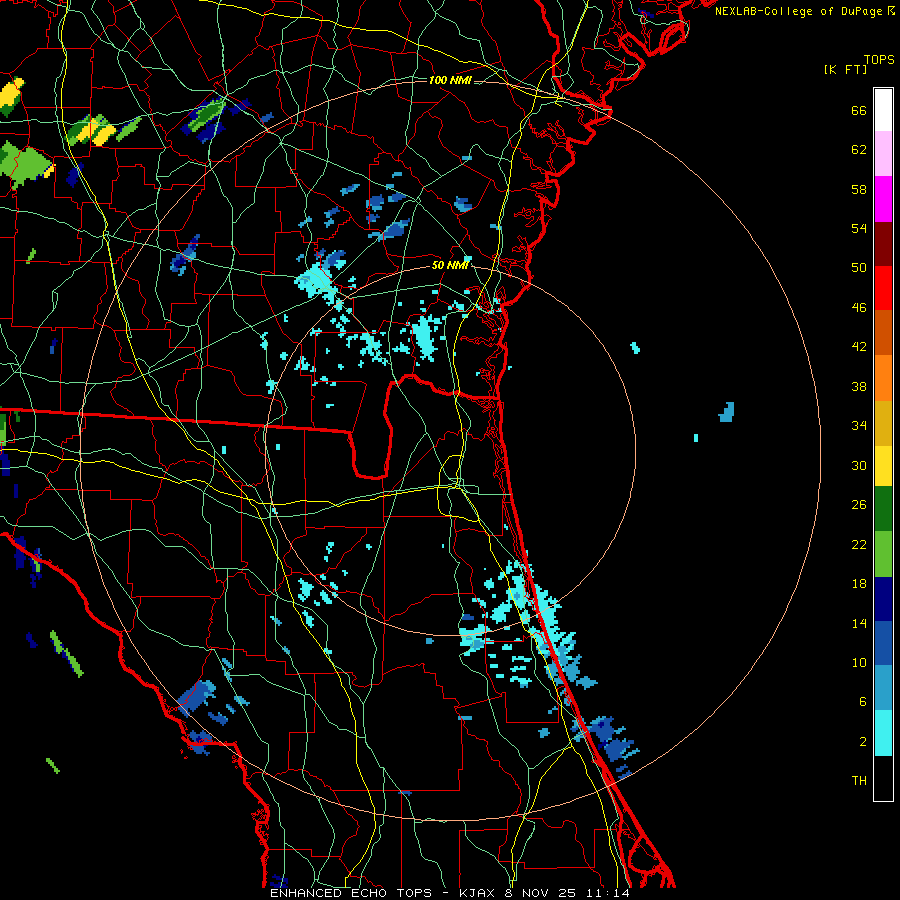Pick the bright red legend swatch
This screenshot has width=900, height=900.
pyautogui.click(x=883, y=288)
